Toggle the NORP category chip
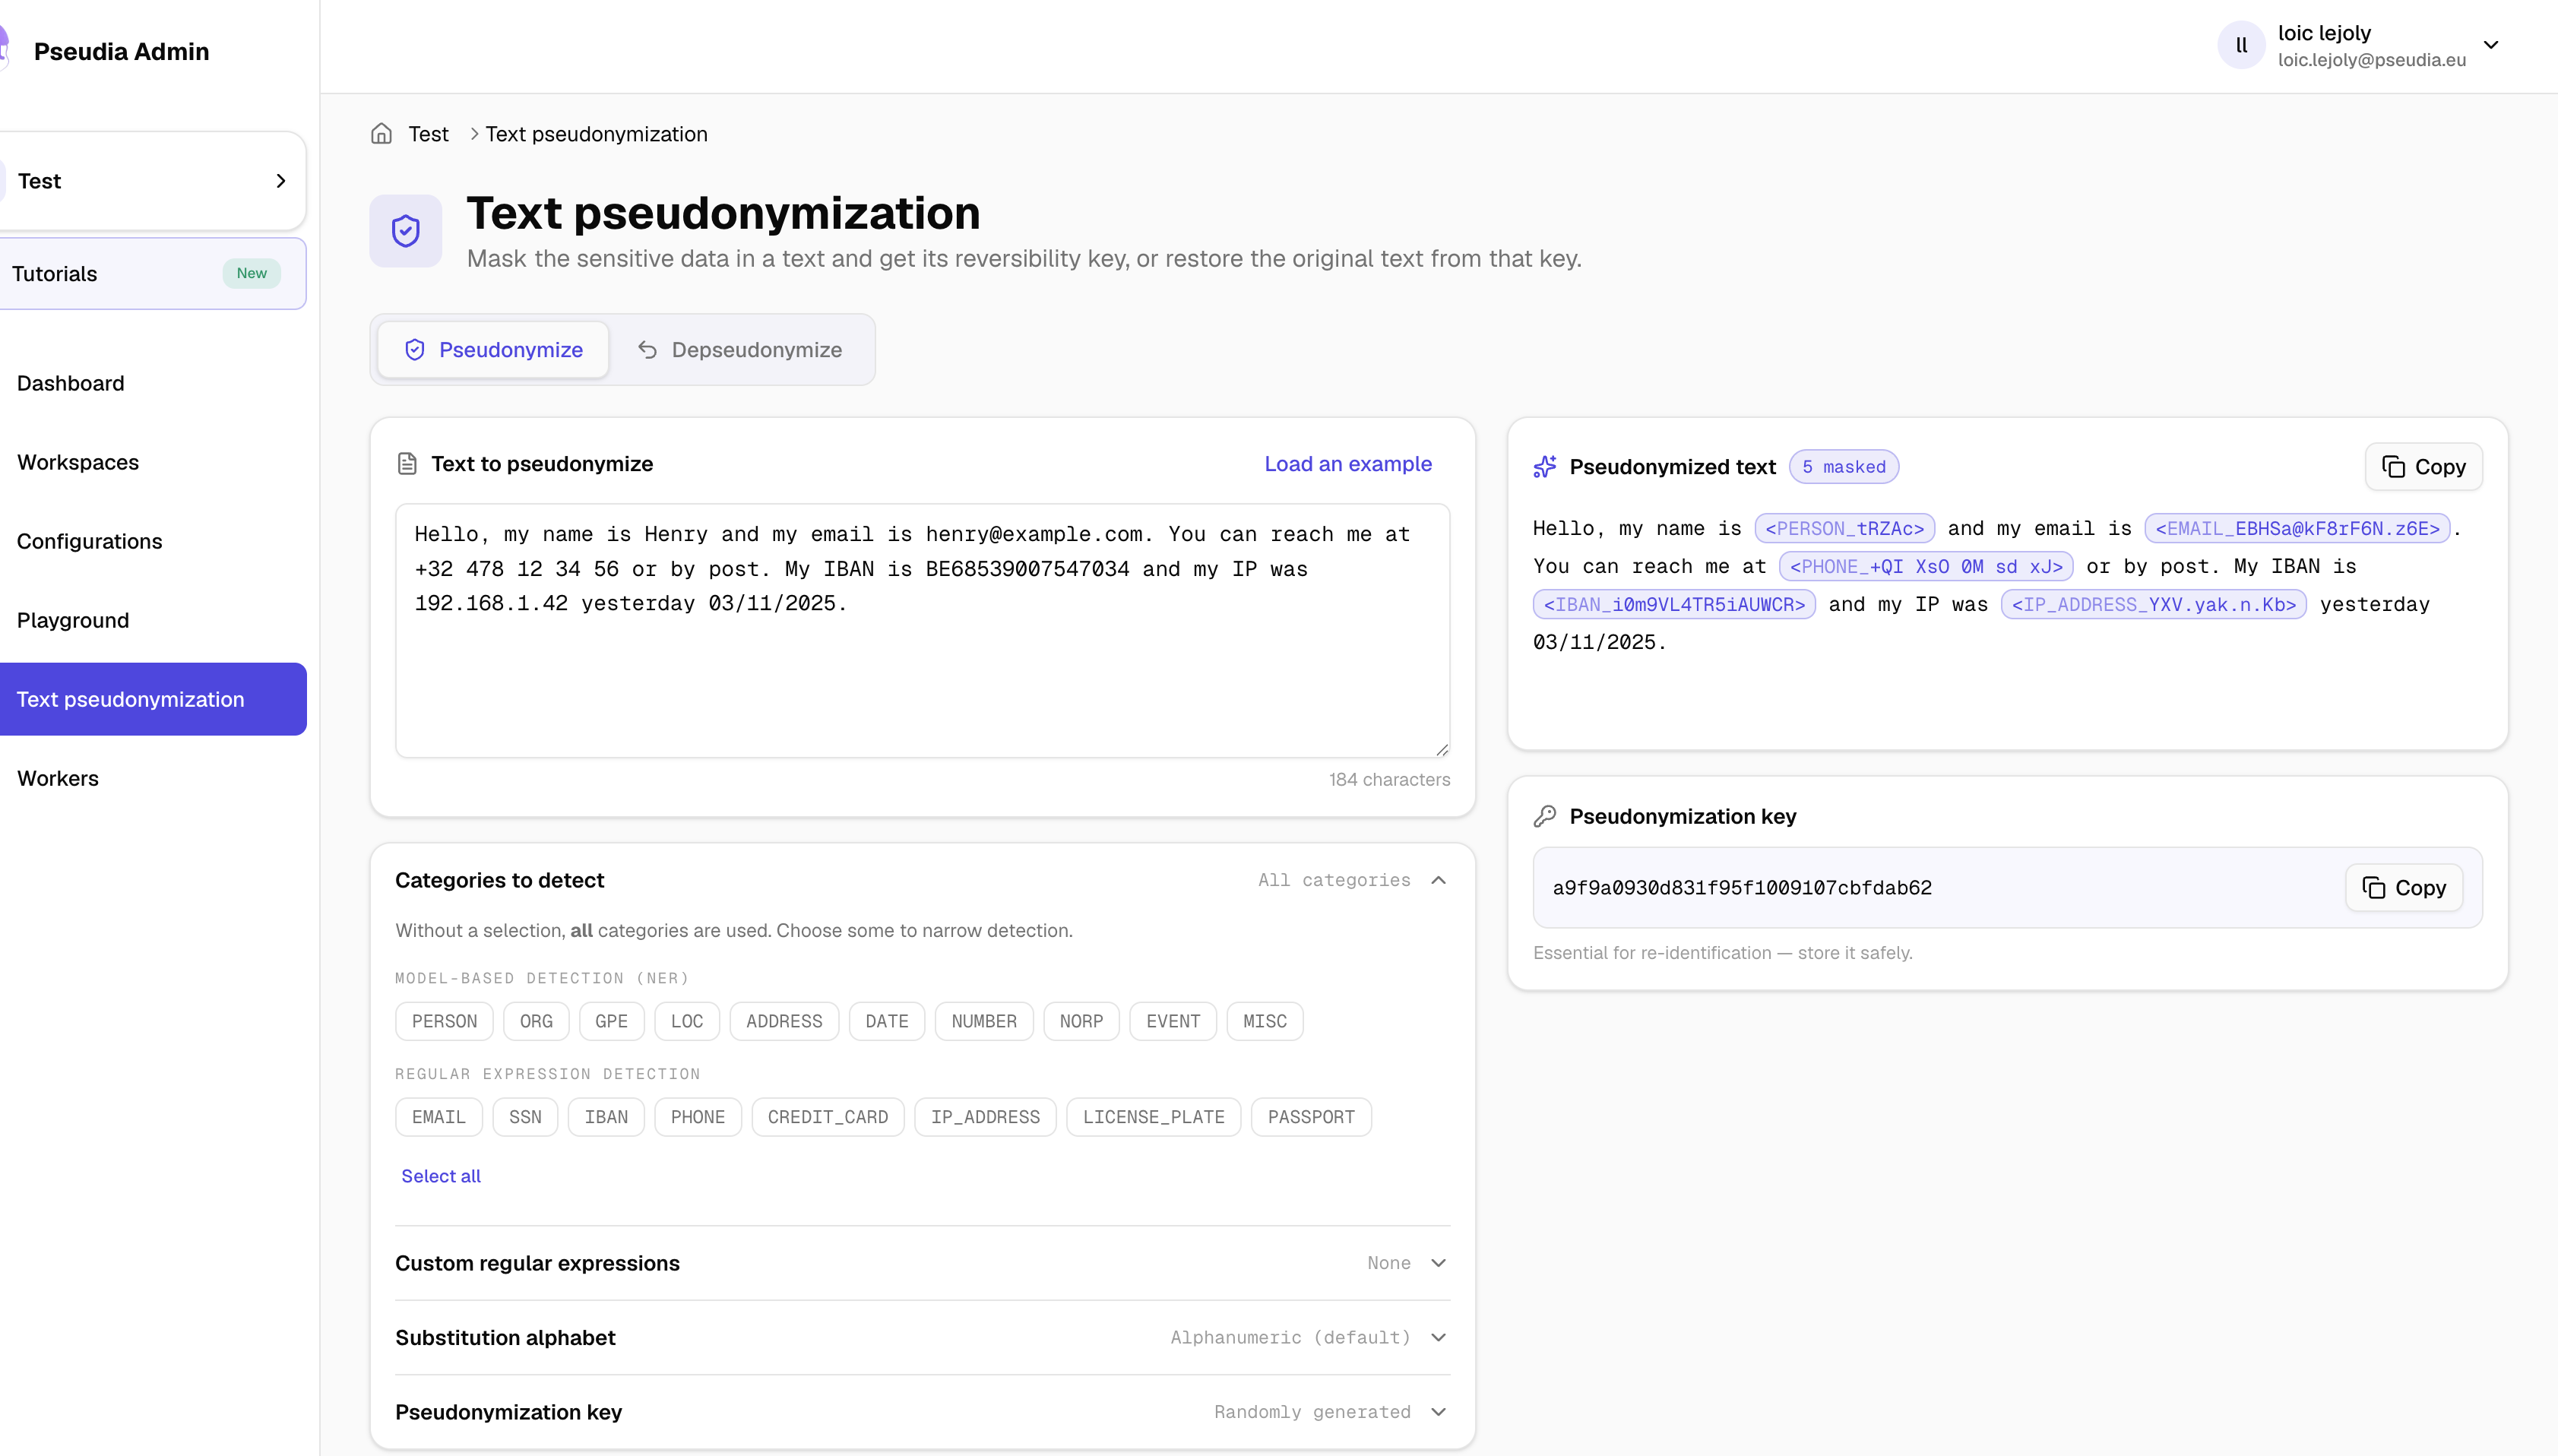This screenshot has width=2558, height=1456. click(1081, 1021)
